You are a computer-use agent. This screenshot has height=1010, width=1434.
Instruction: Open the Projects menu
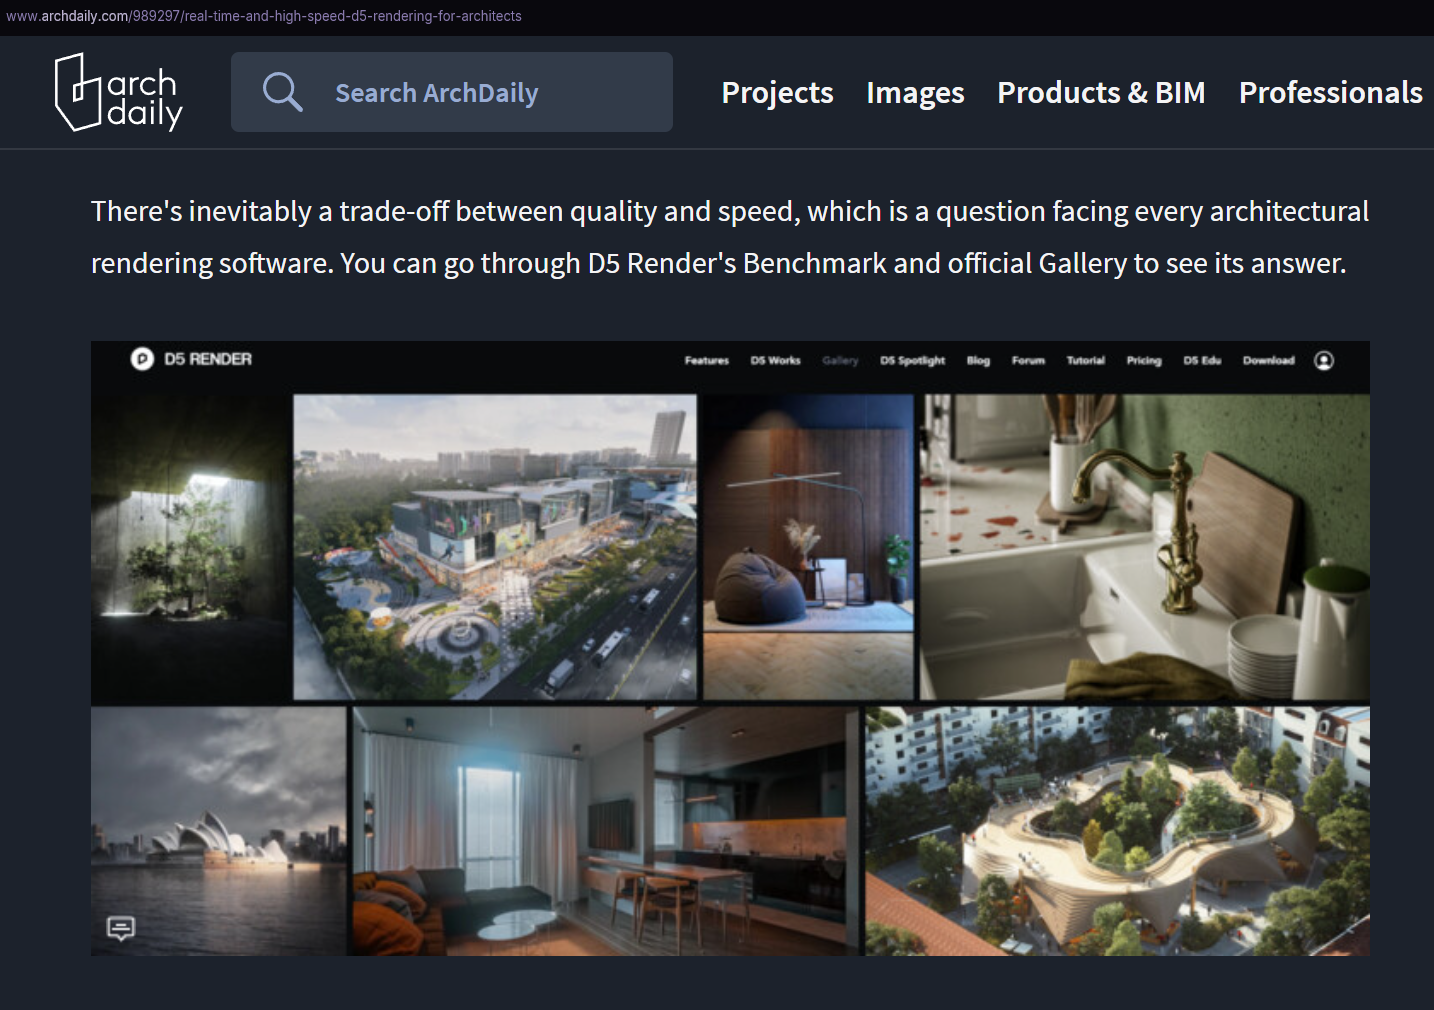tap(777, 93)
